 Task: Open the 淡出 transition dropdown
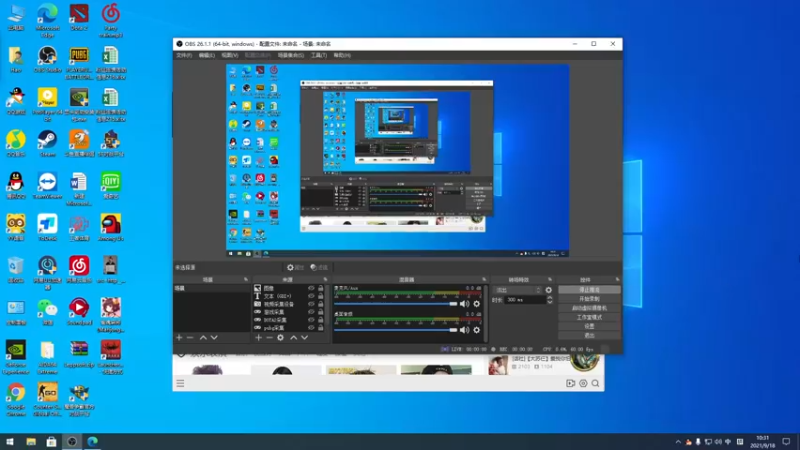pyautogui.click(x=518, y=290)
